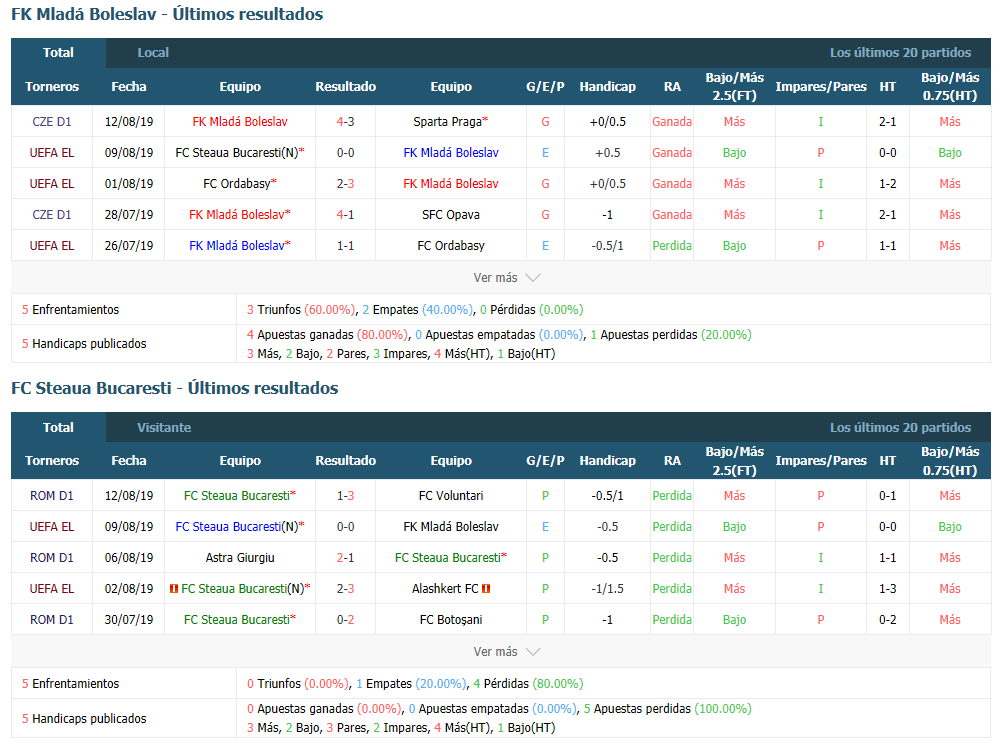Click the 2-1 result for Astra Giurgiu
The height and width of the screenshot is (744, 1003).
pos(345,558)
